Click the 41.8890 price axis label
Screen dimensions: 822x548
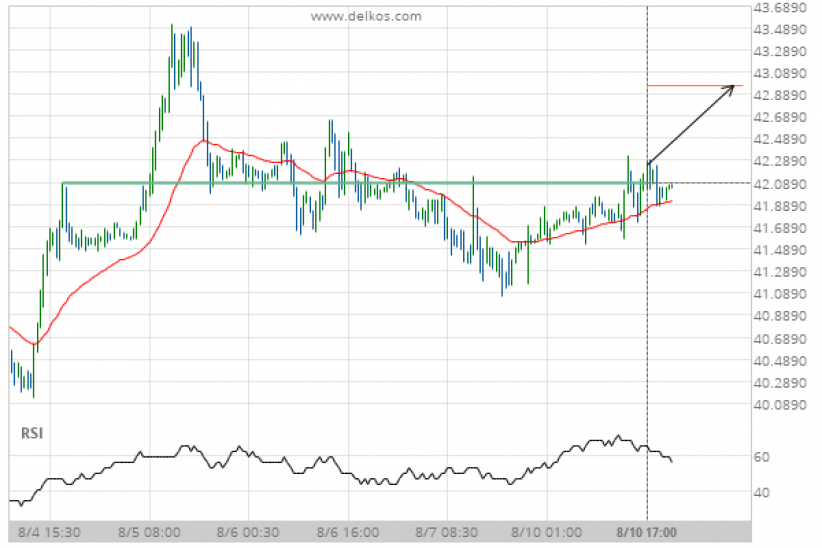(x=780, y=207)
